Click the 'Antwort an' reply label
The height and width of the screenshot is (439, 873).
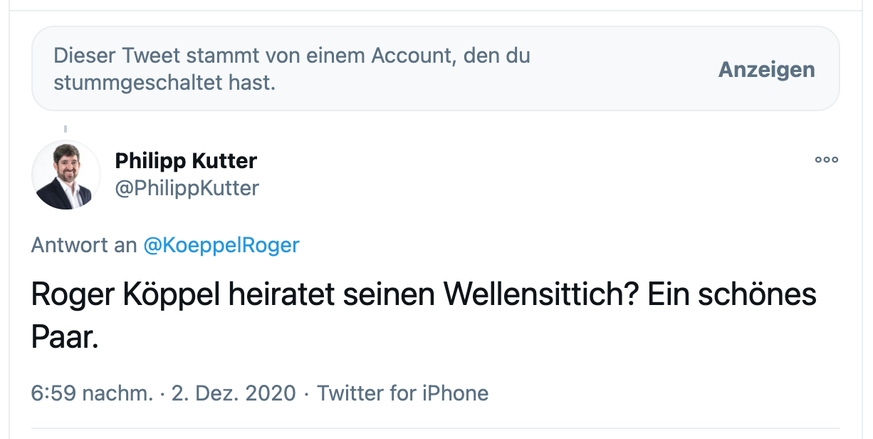point(85,245)
